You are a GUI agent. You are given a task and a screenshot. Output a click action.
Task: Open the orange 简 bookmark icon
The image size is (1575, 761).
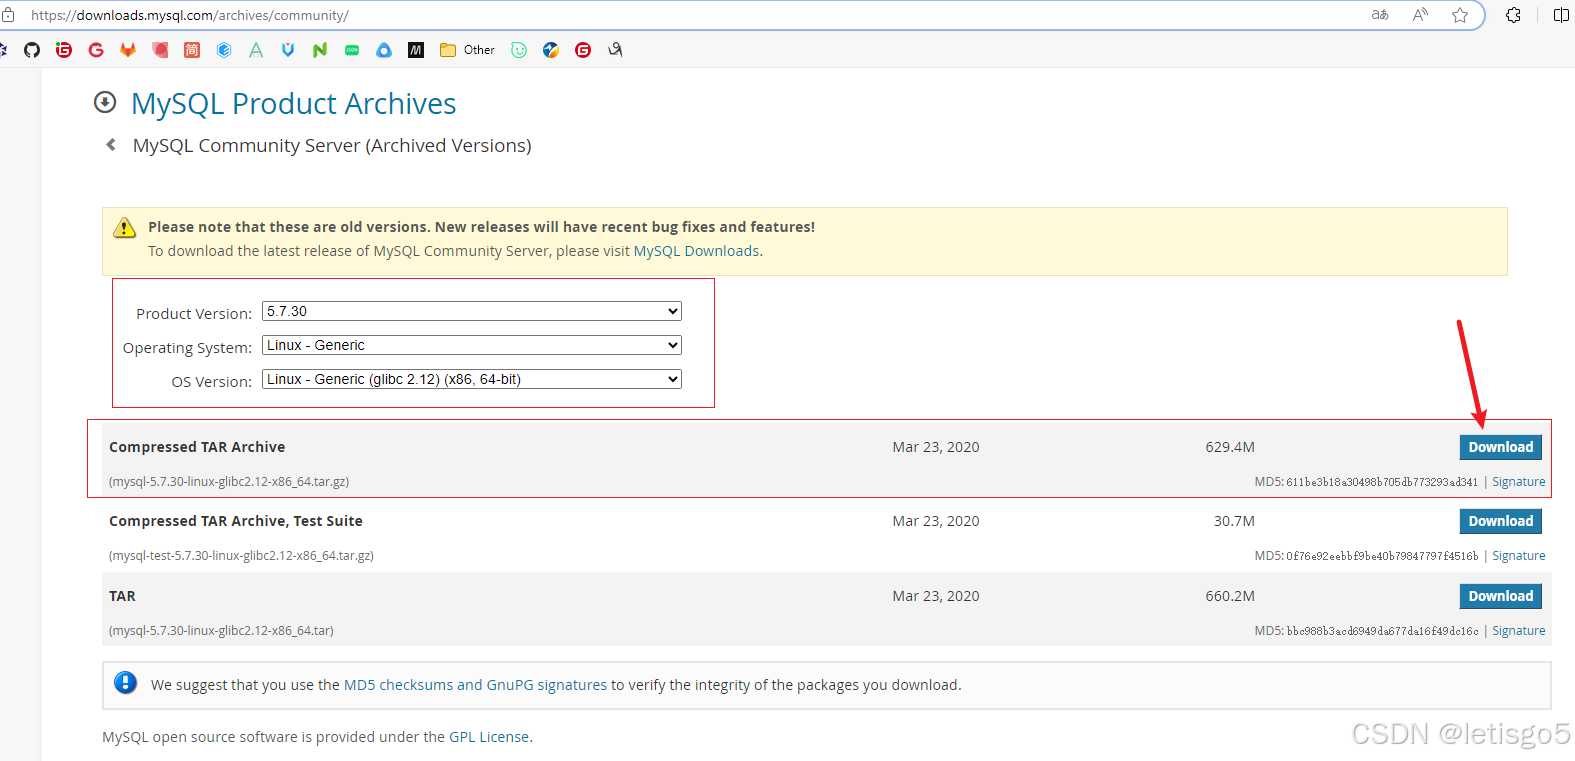(192, 50)
